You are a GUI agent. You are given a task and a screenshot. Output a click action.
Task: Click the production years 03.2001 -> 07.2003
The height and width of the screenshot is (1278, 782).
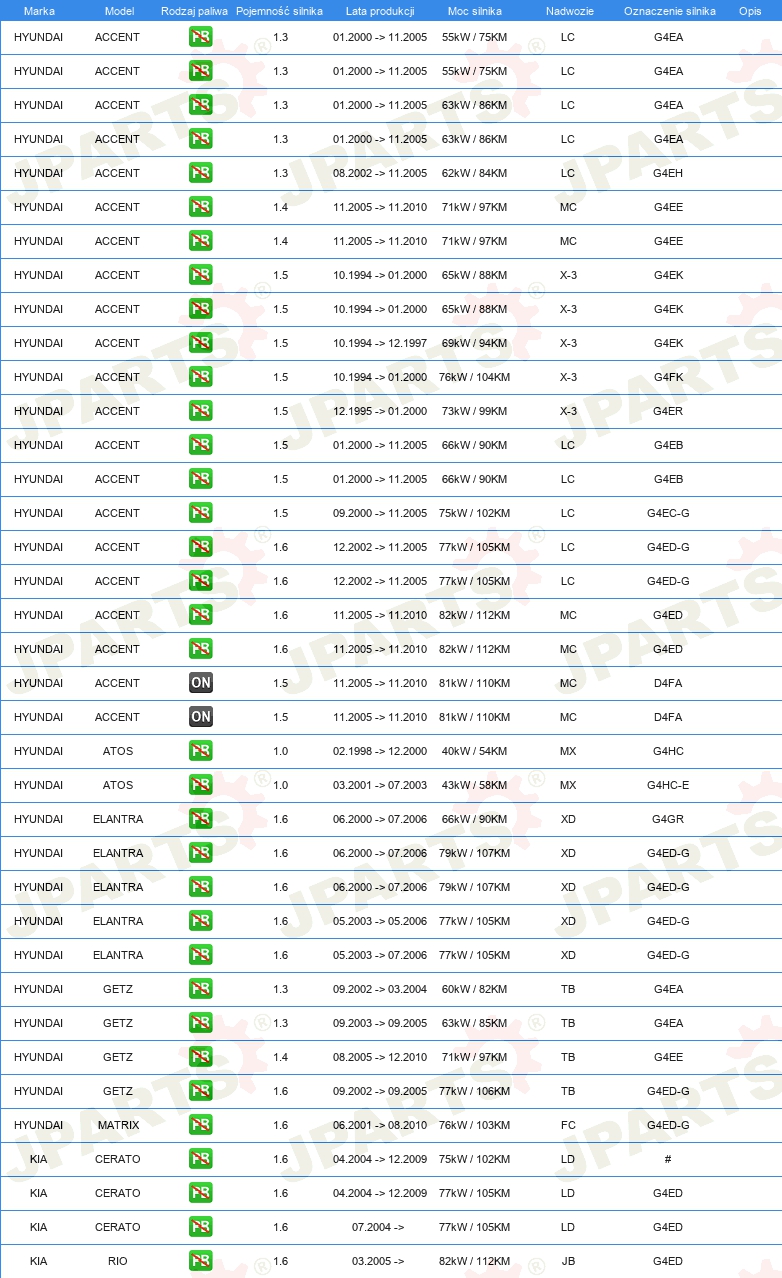[380, 785]
